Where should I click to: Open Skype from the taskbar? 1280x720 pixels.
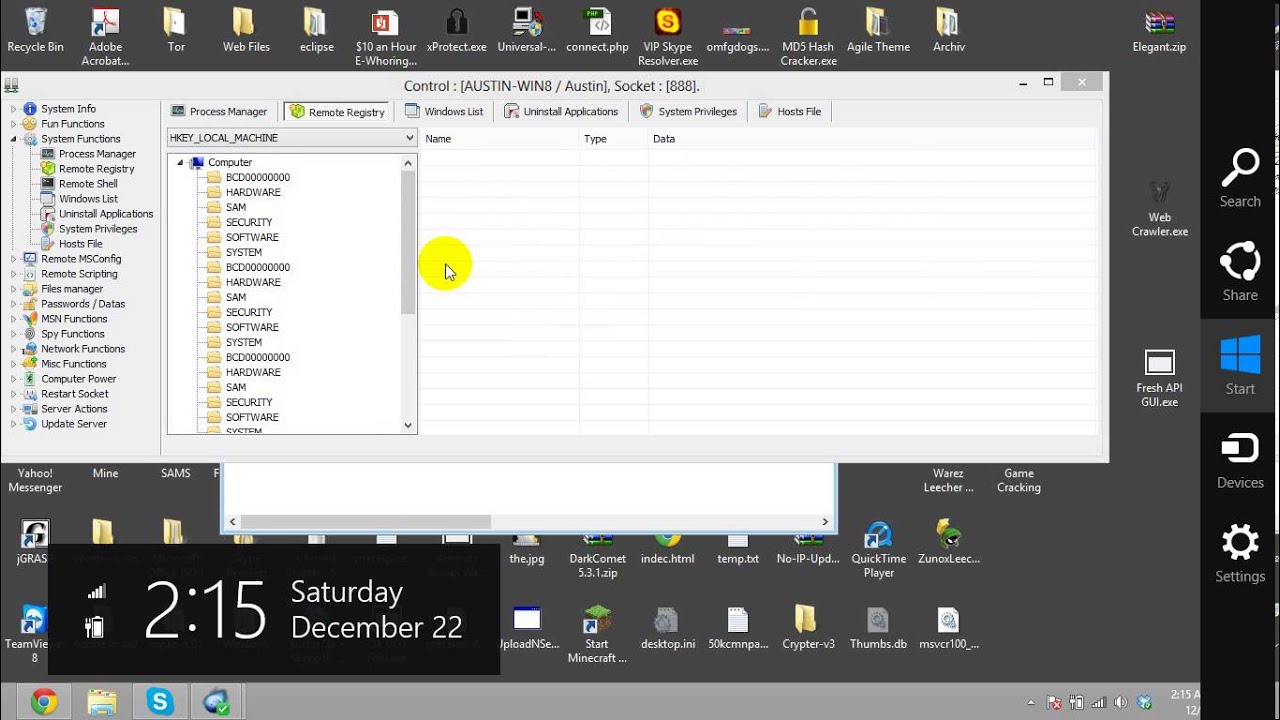click(160, 701)
